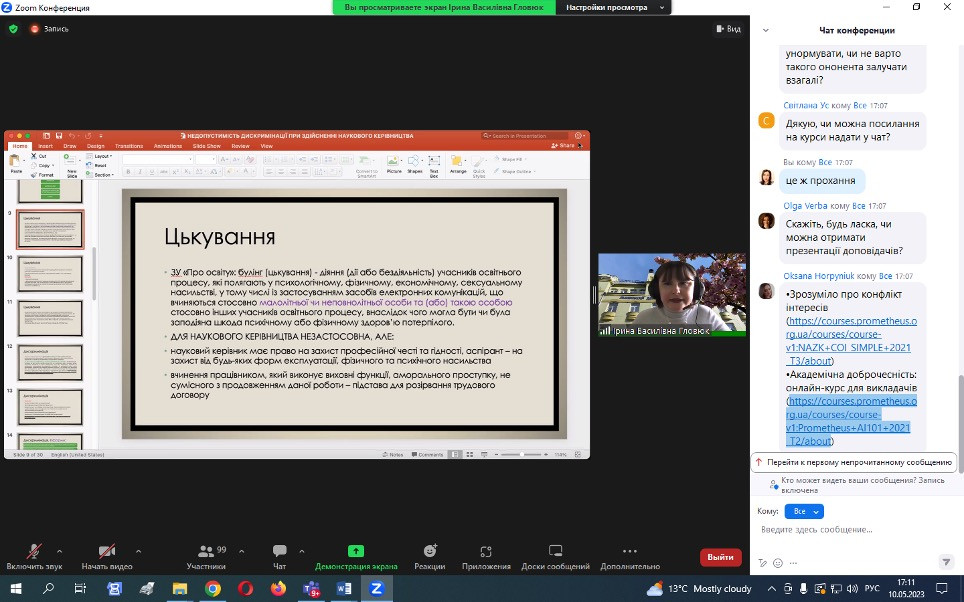
Task: Click the red Выйти leave button
Action: point(720,557)
